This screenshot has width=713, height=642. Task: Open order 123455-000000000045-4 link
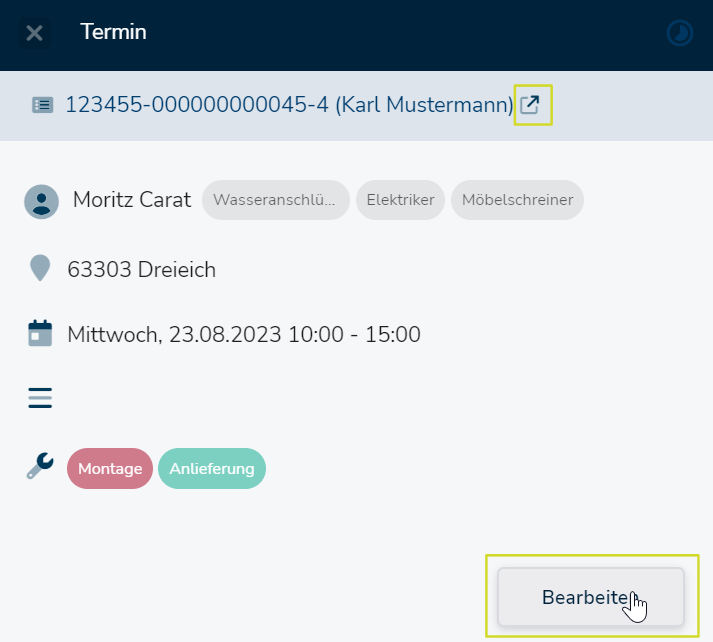coord(289,105)
